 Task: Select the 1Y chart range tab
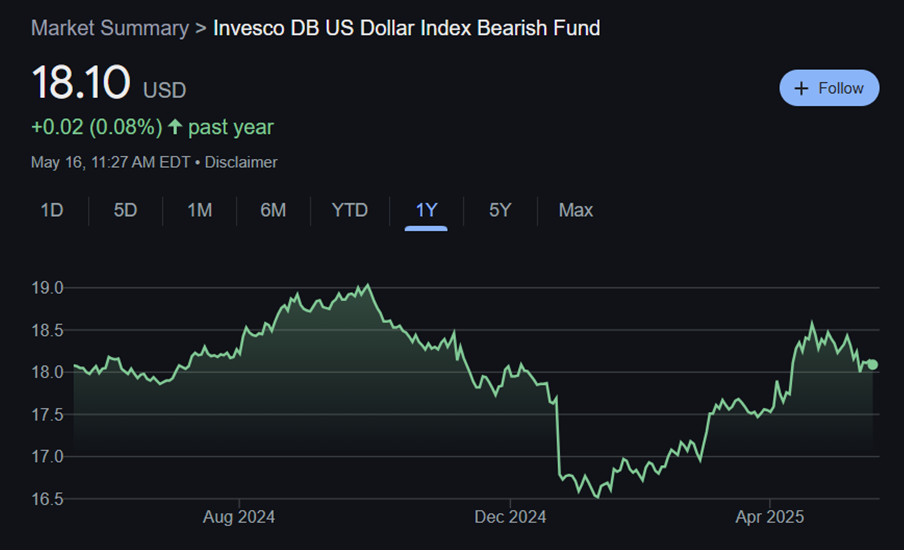pyautogui.click(x=426, y=210)
